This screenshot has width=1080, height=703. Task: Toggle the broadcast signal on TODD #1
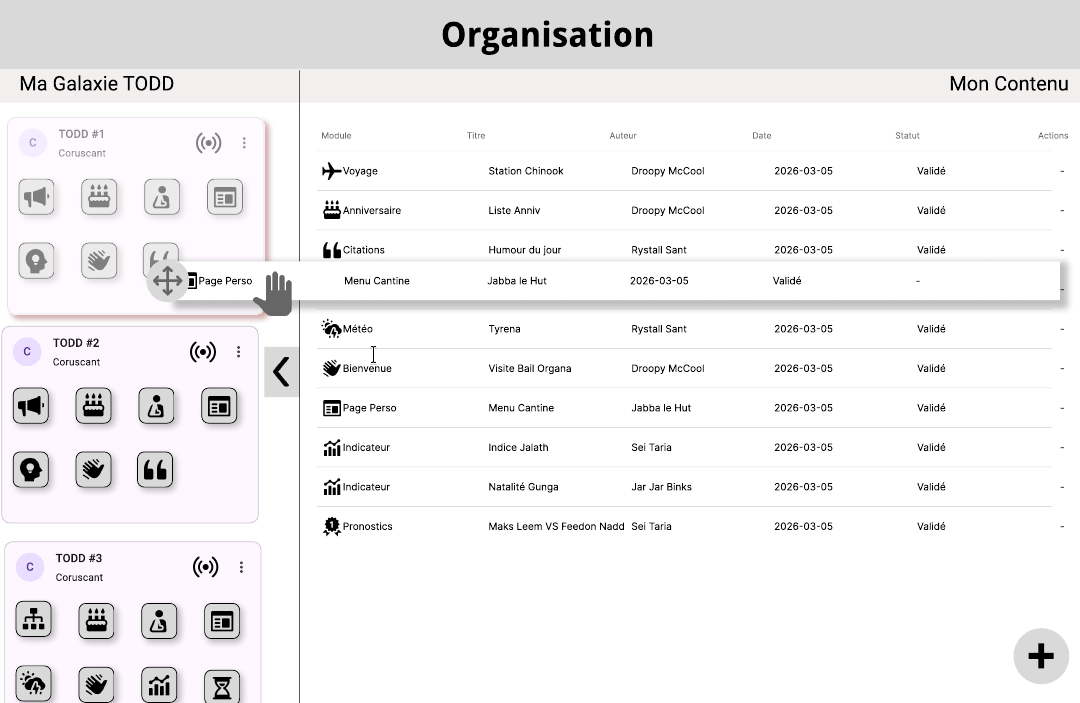point(209,143)
